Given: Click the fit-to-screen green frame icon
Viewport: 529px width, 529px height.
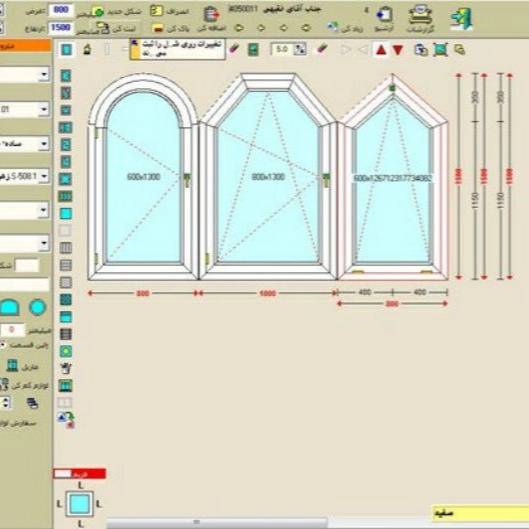Looking at the screenshot, I should tap(440, 50).
